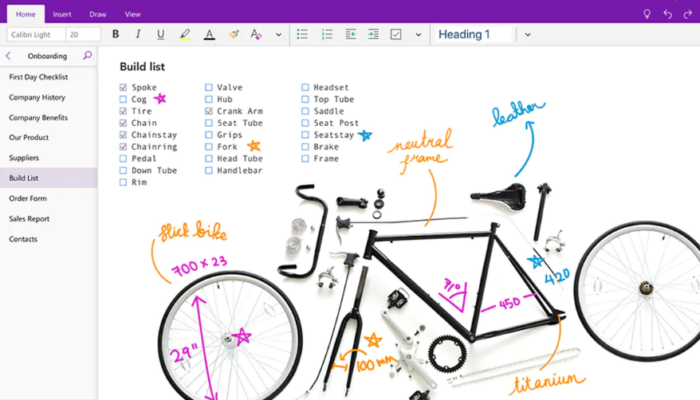Uncheck the Spoke checkbox

(123, 88)
